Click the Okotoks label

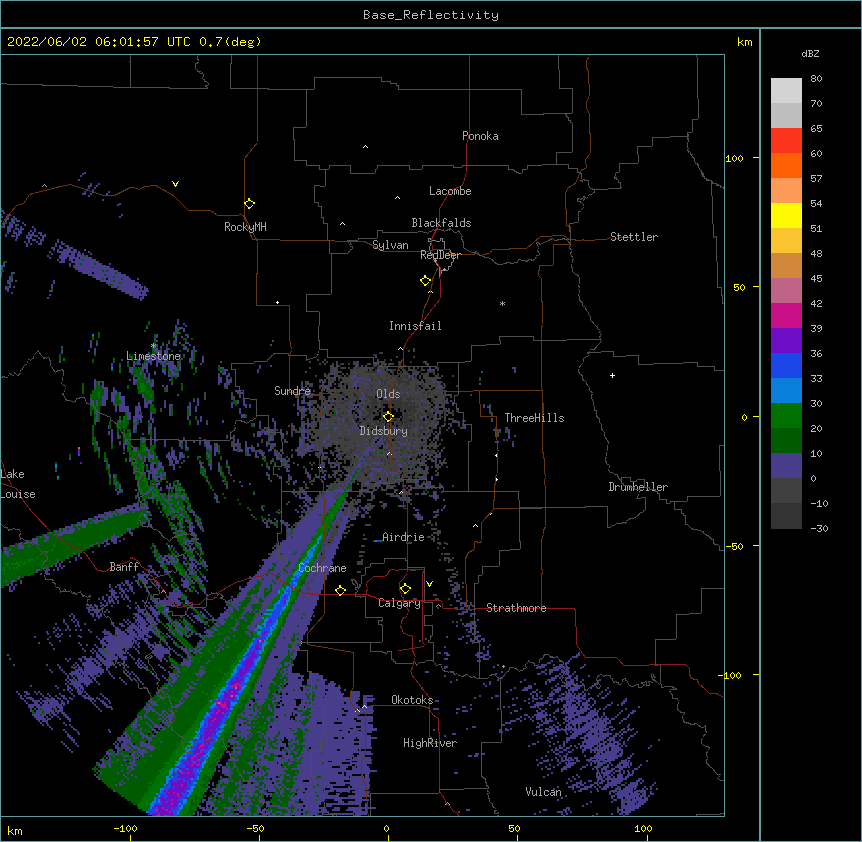coord(412,700)
